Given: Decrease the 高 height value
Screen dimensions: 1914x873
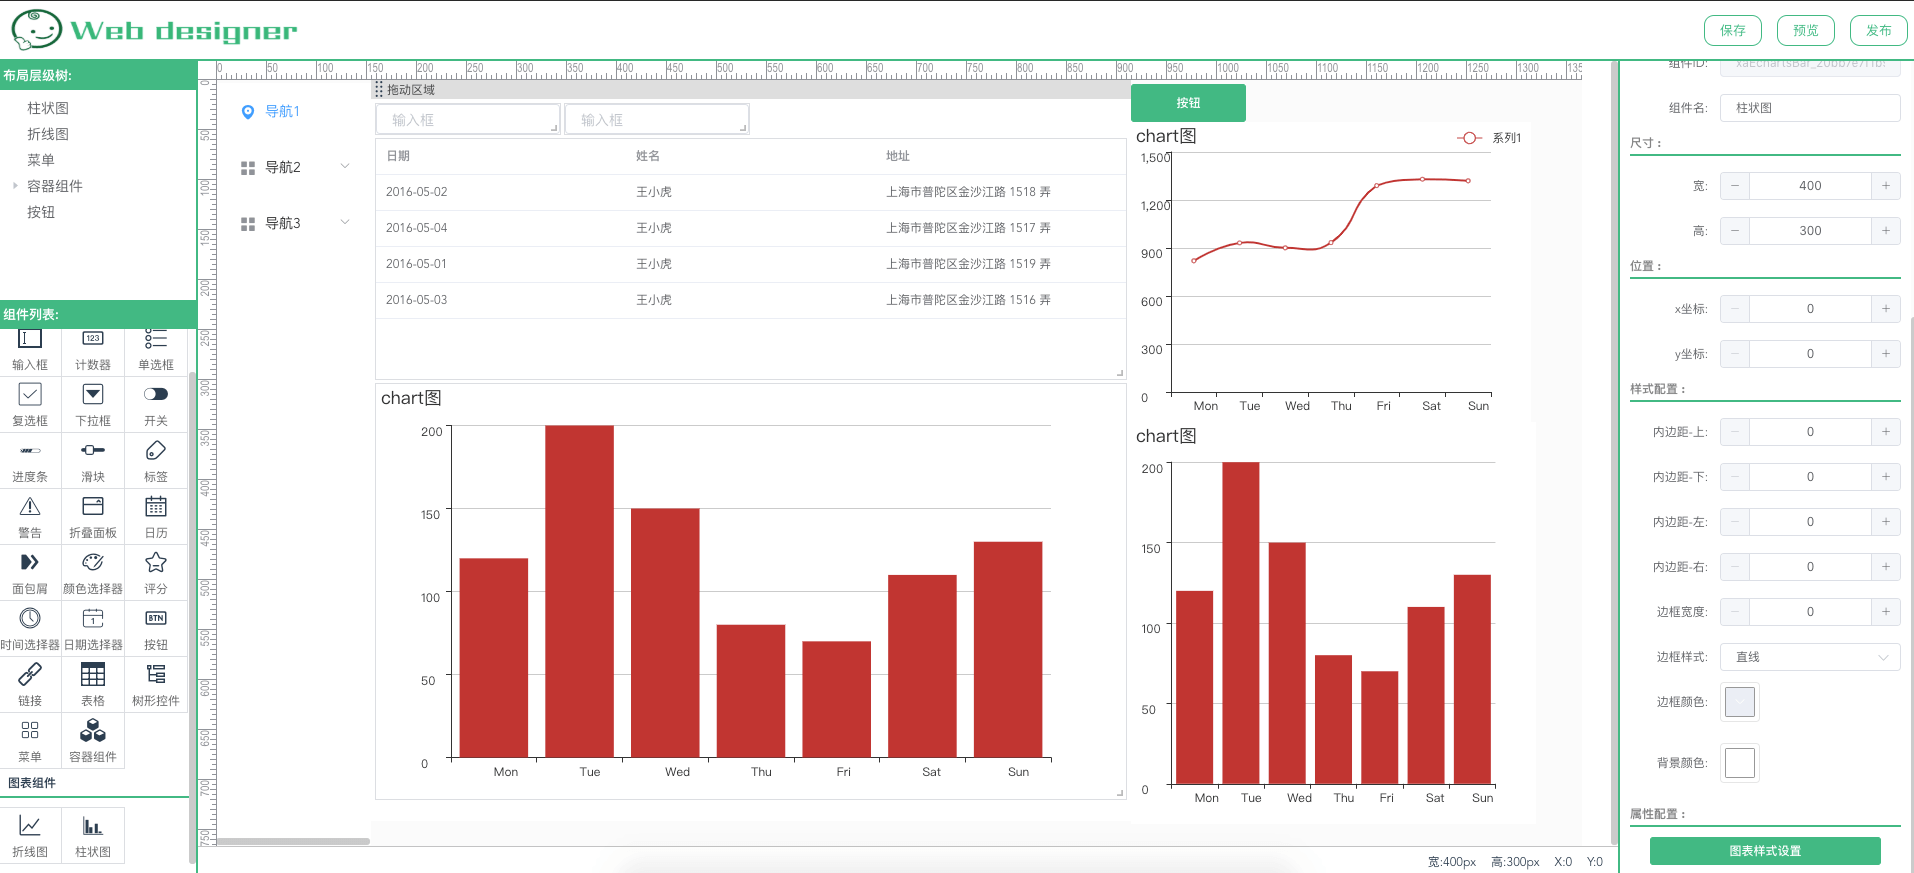Looking at the screenshot, I should 1735,231.
